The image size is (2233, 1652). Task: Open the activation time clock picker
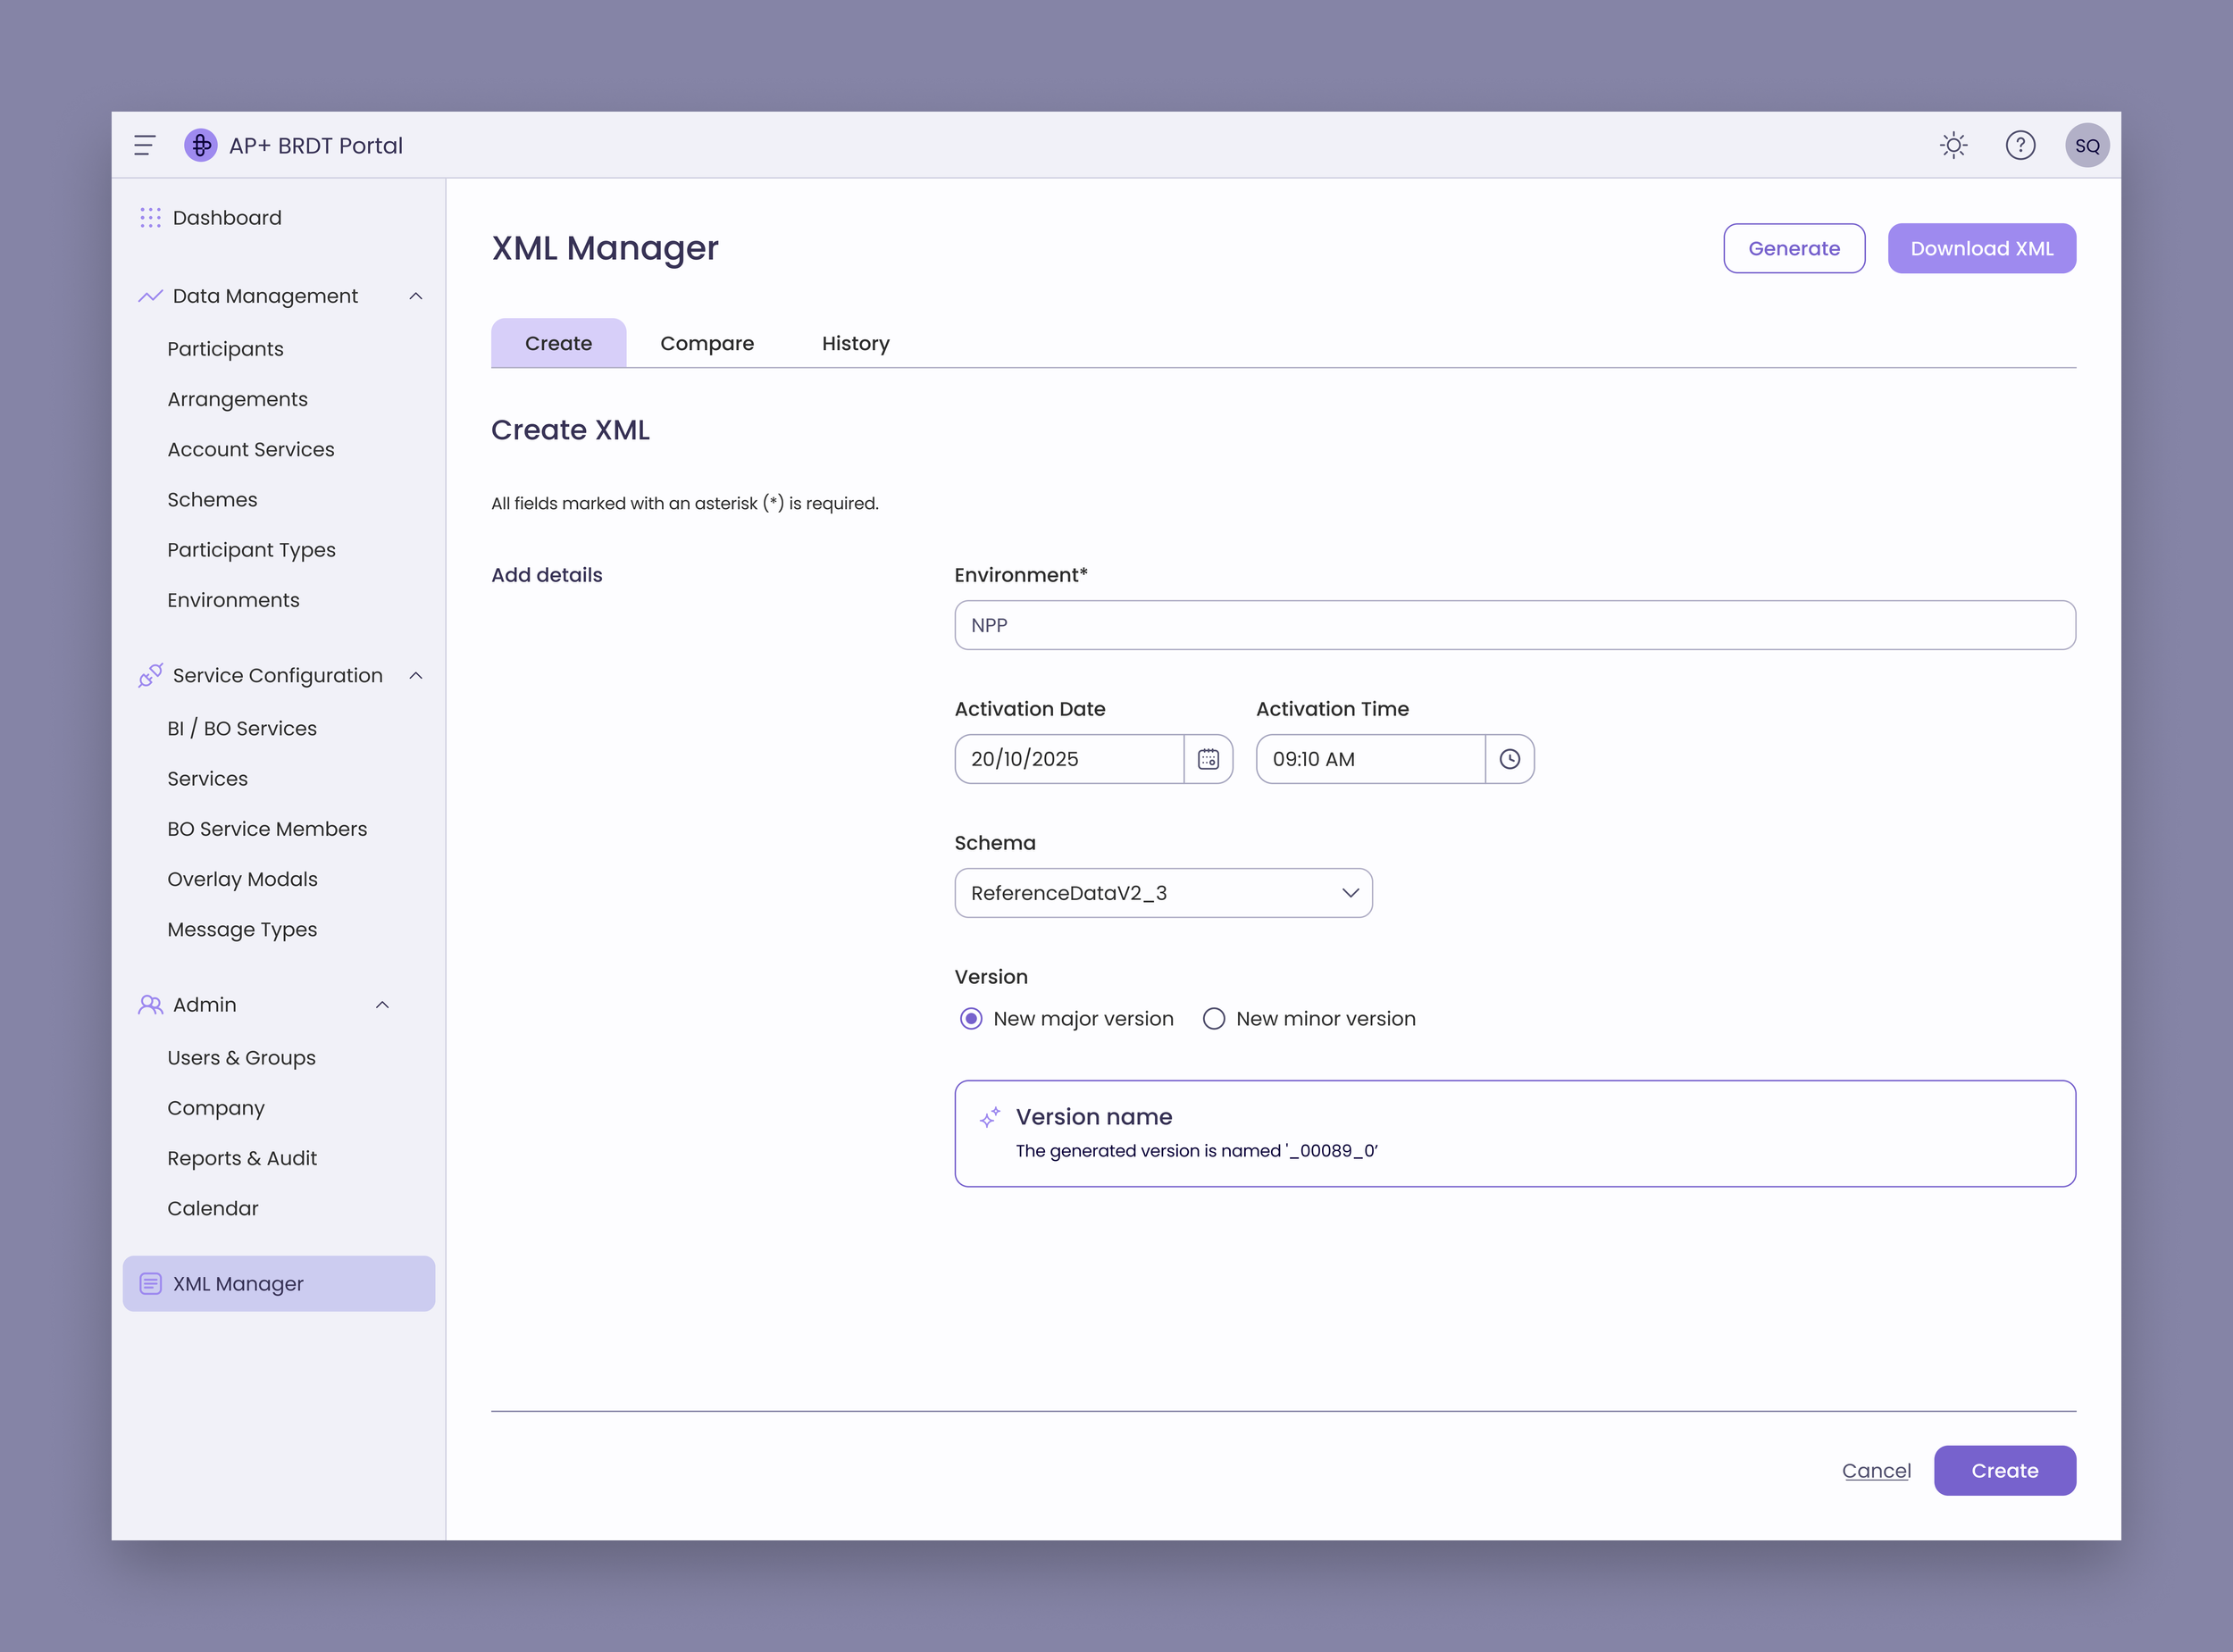(x=1509, y=759)
